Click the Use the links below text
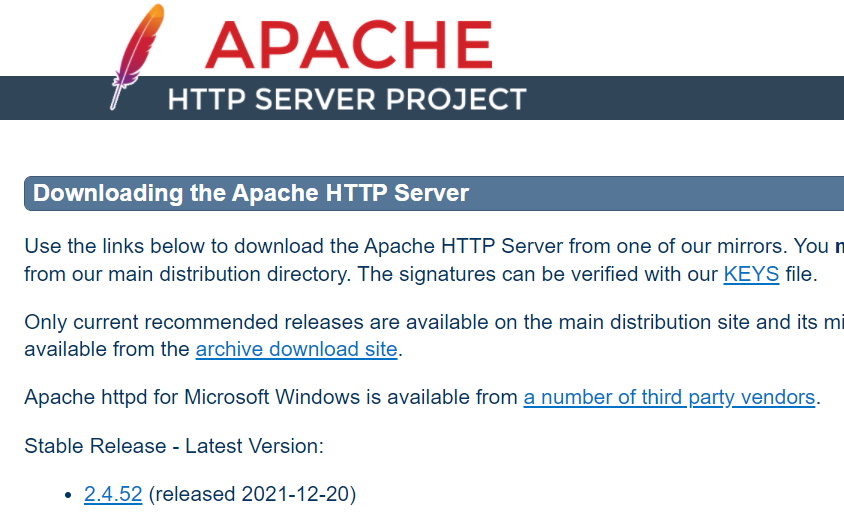The image size is (844, 518). click(x=114, y=246)
